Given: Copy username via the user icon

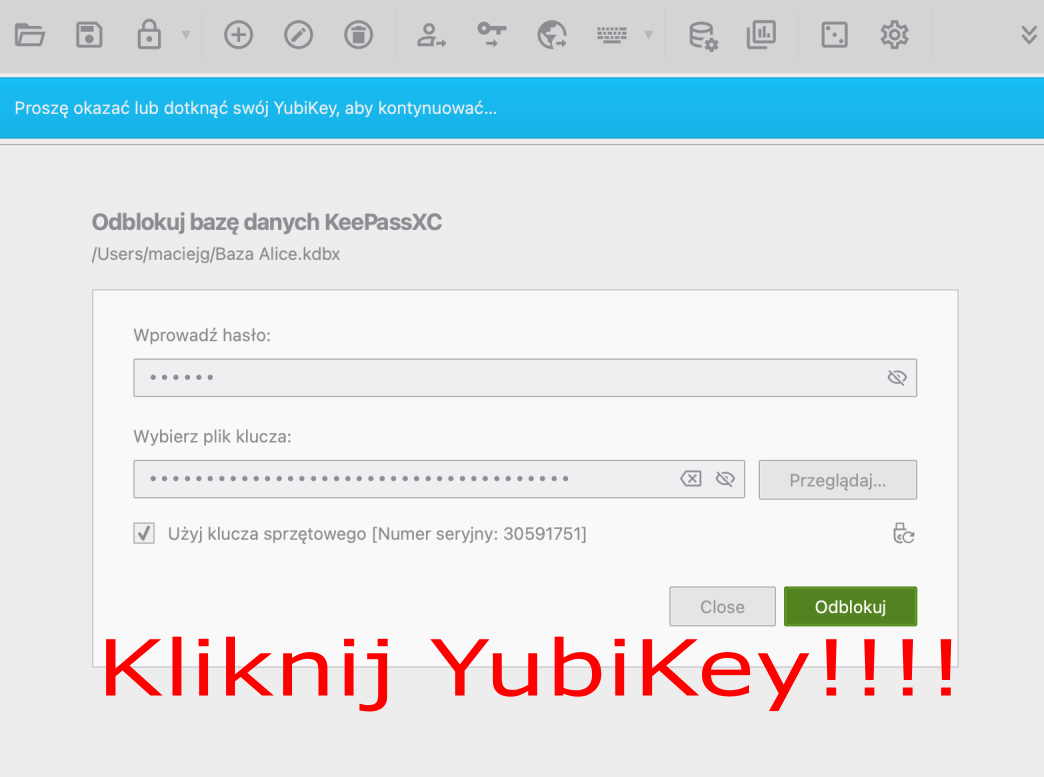Looking at the screenshot, I should click(x=432, y=35).
